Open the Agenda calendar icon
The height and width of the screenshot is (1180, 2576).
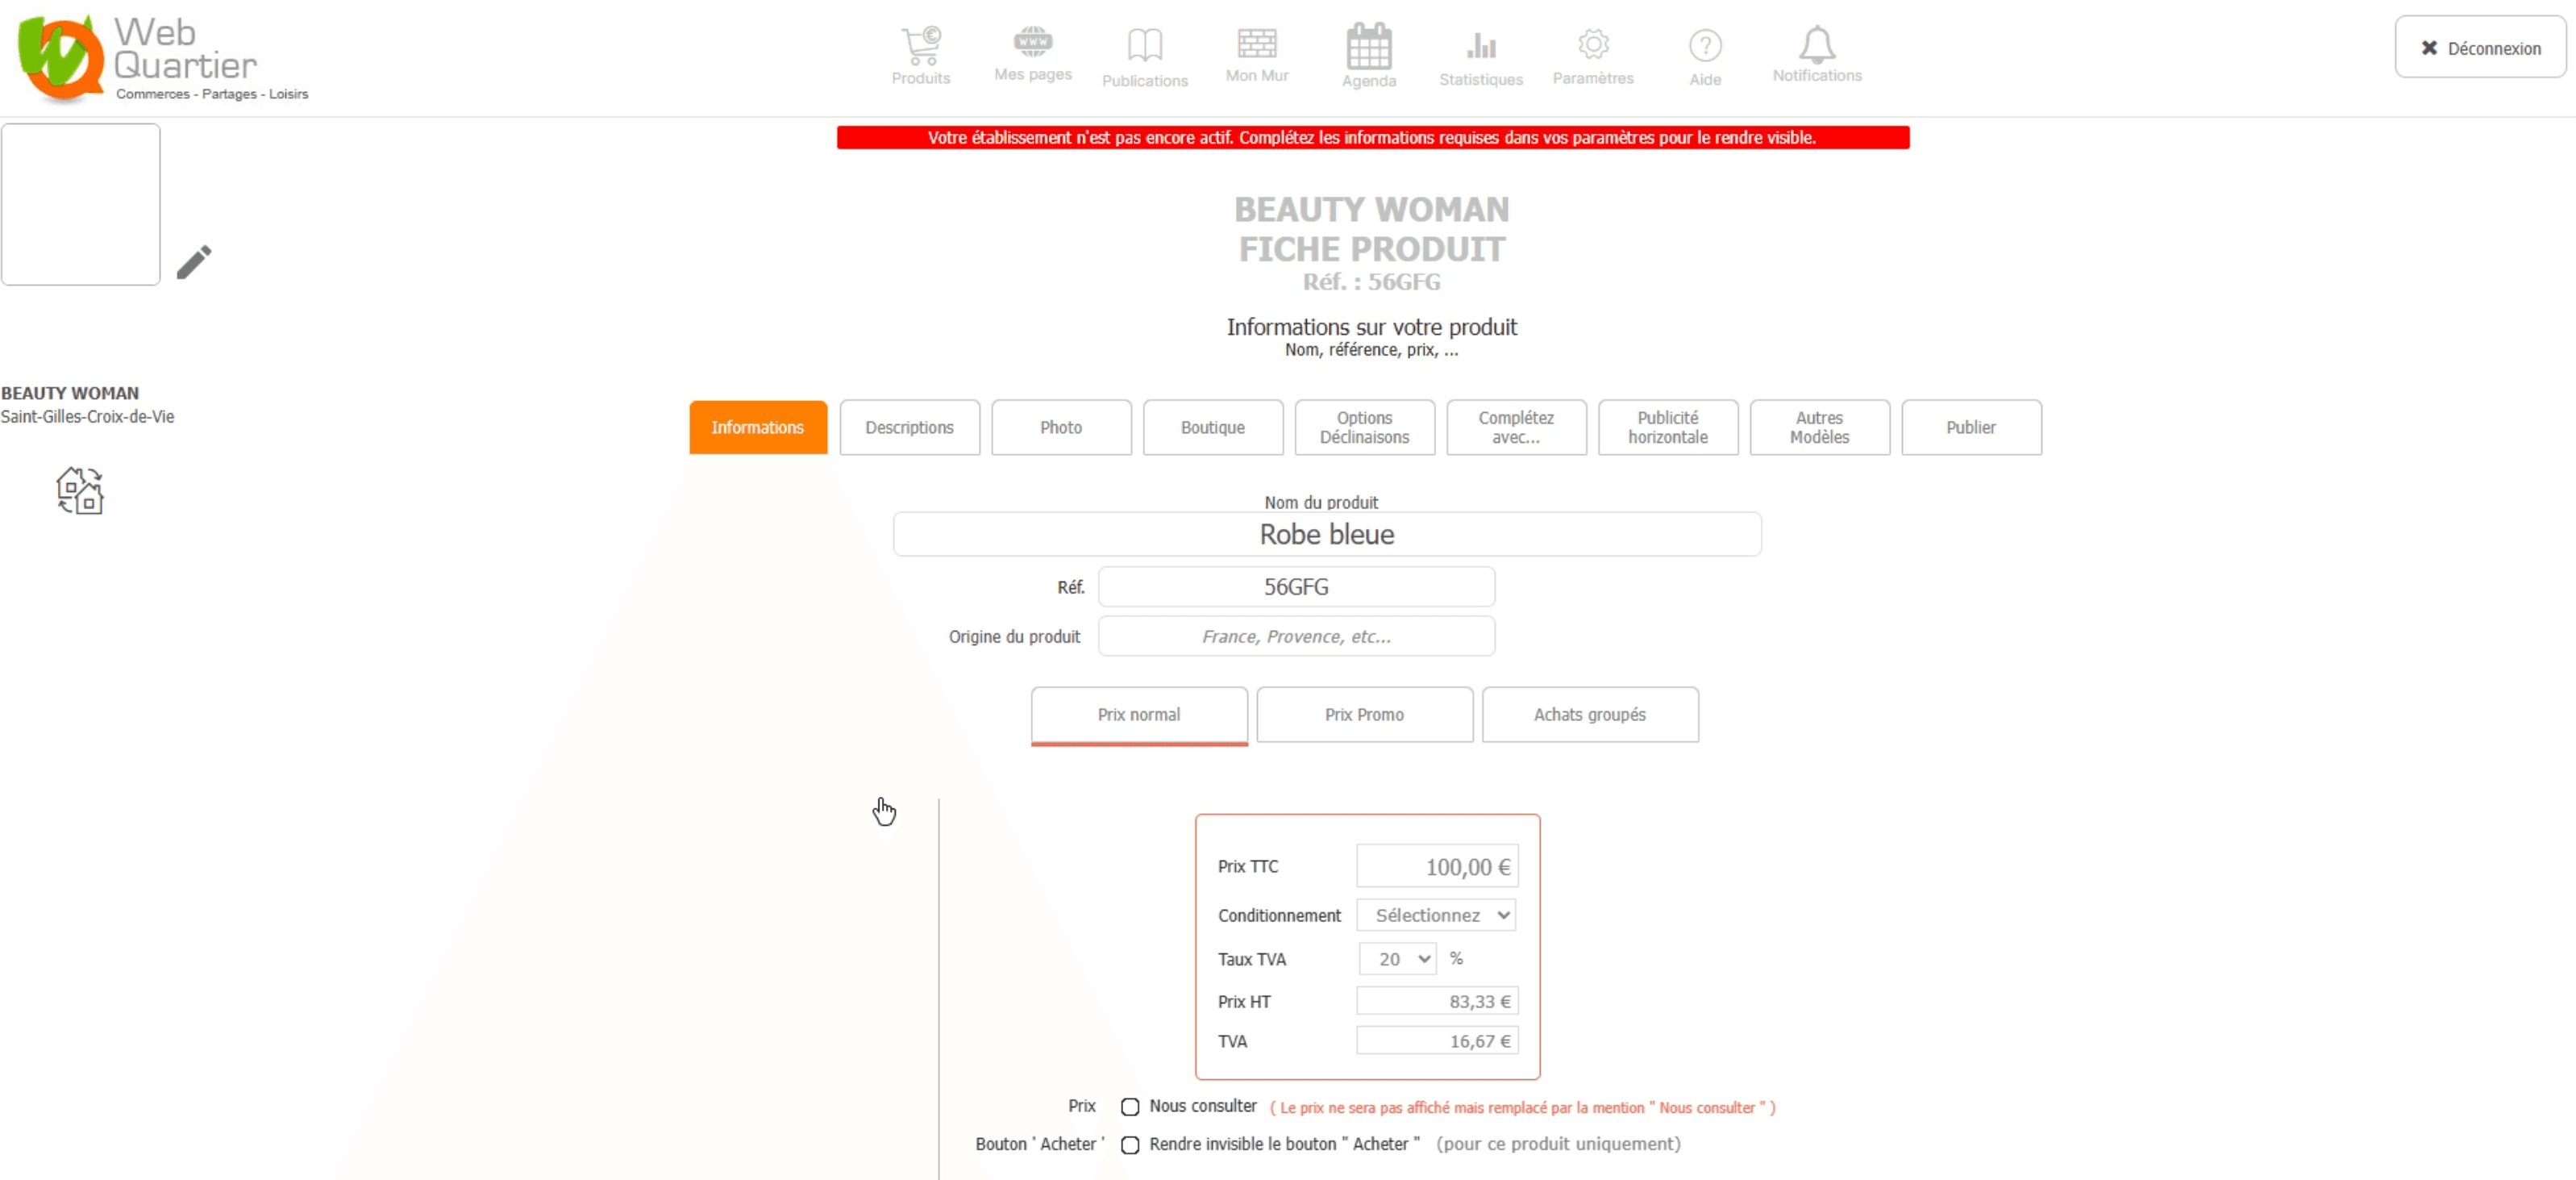click(1368, 46)
